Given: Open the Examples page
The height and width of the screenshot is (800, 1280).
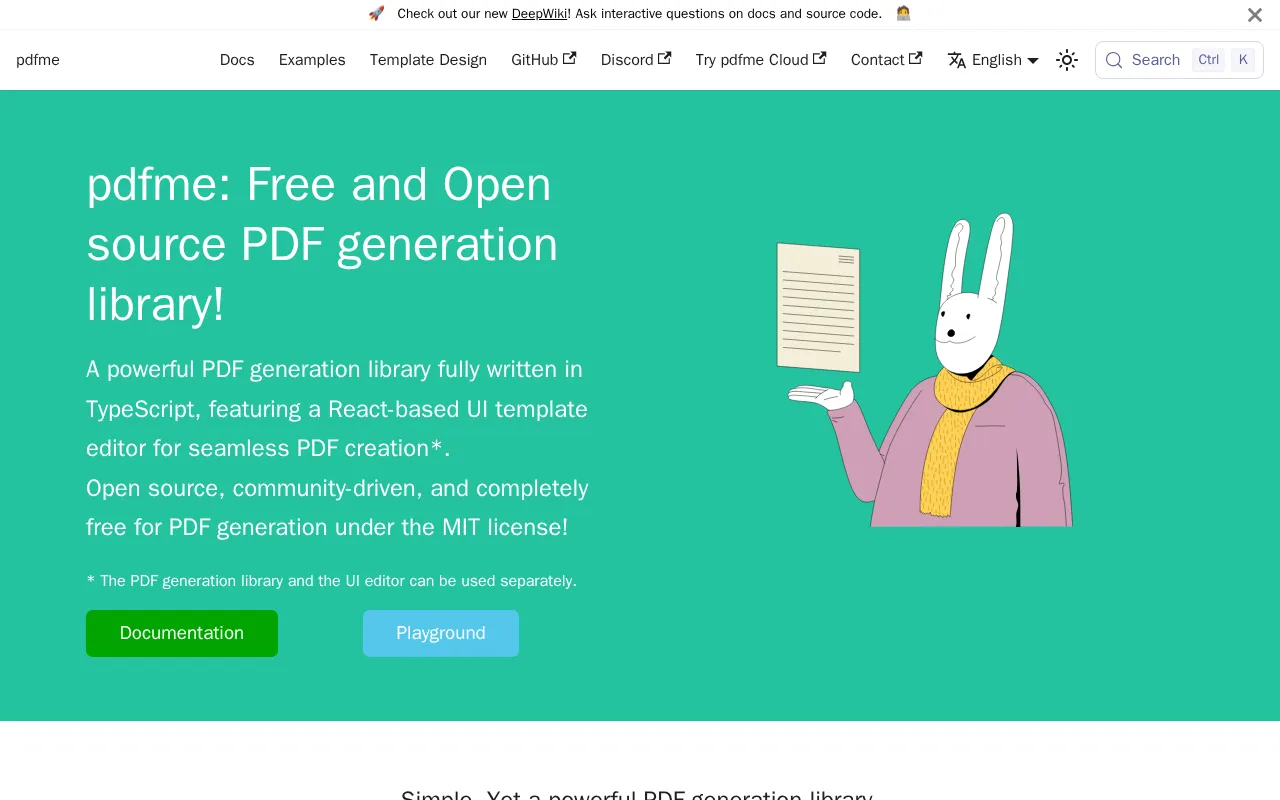Looking at the screenshot, I should click(312, 60).
